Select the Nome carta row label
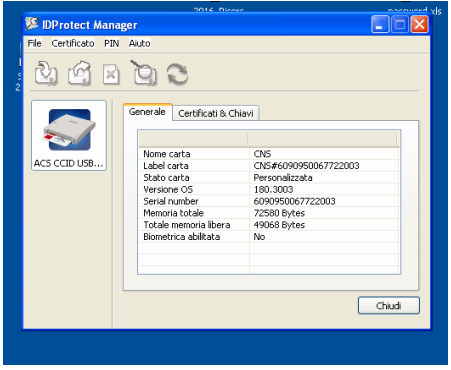 click(167, 154)
